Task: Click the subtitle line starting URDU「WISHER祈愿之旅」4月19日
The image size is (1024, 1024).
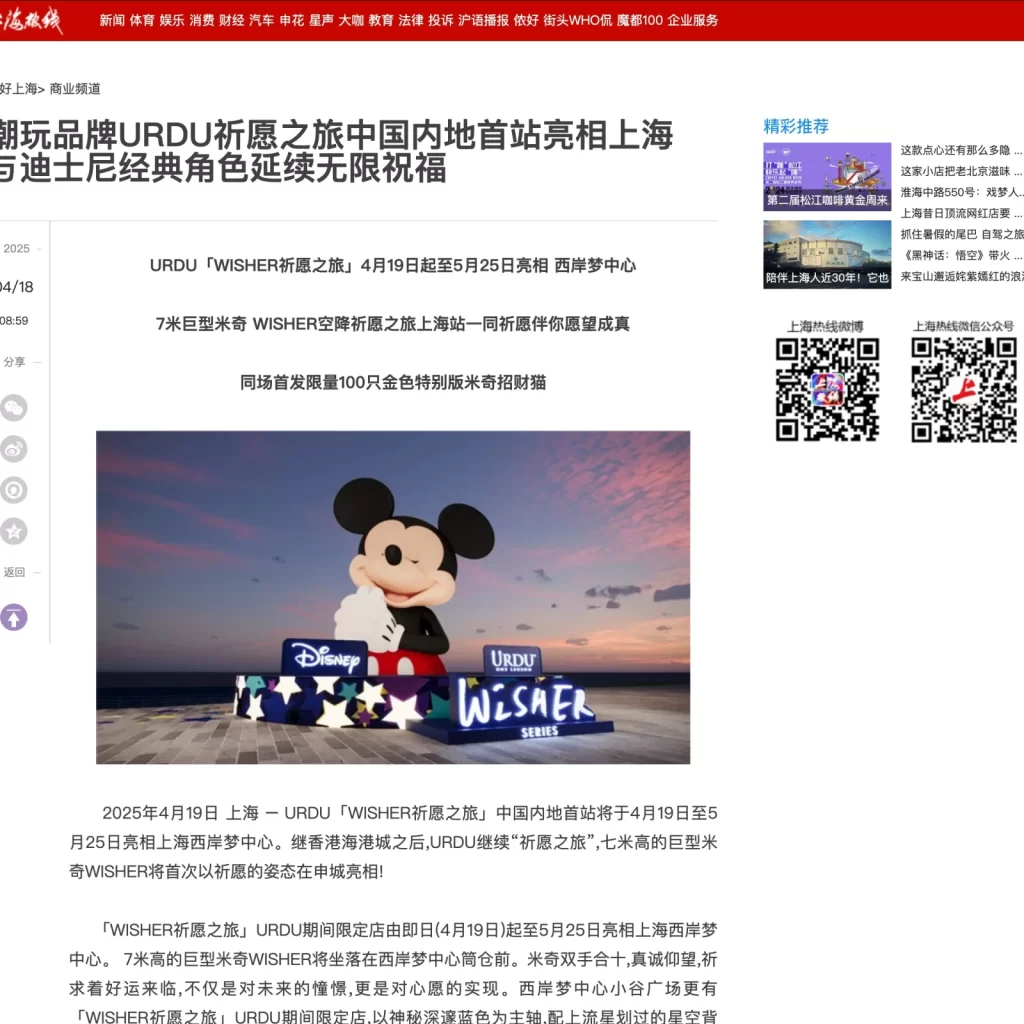Action: tap(393, 265)
